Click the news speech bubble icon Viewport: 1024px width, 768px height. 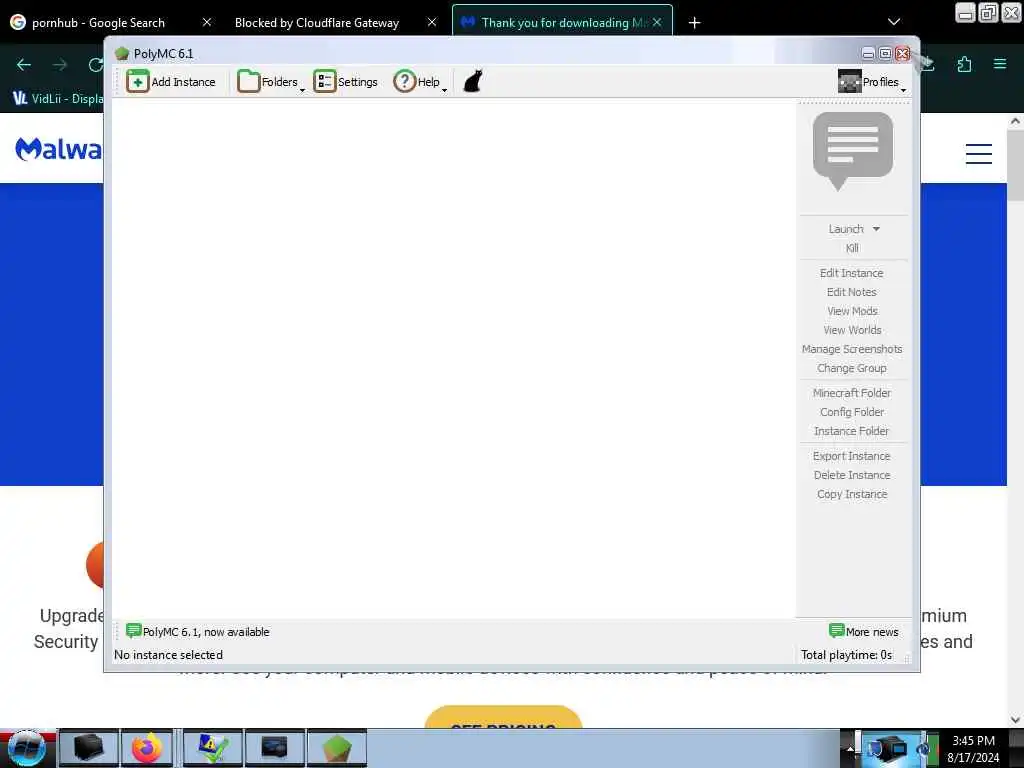(852, 151)
